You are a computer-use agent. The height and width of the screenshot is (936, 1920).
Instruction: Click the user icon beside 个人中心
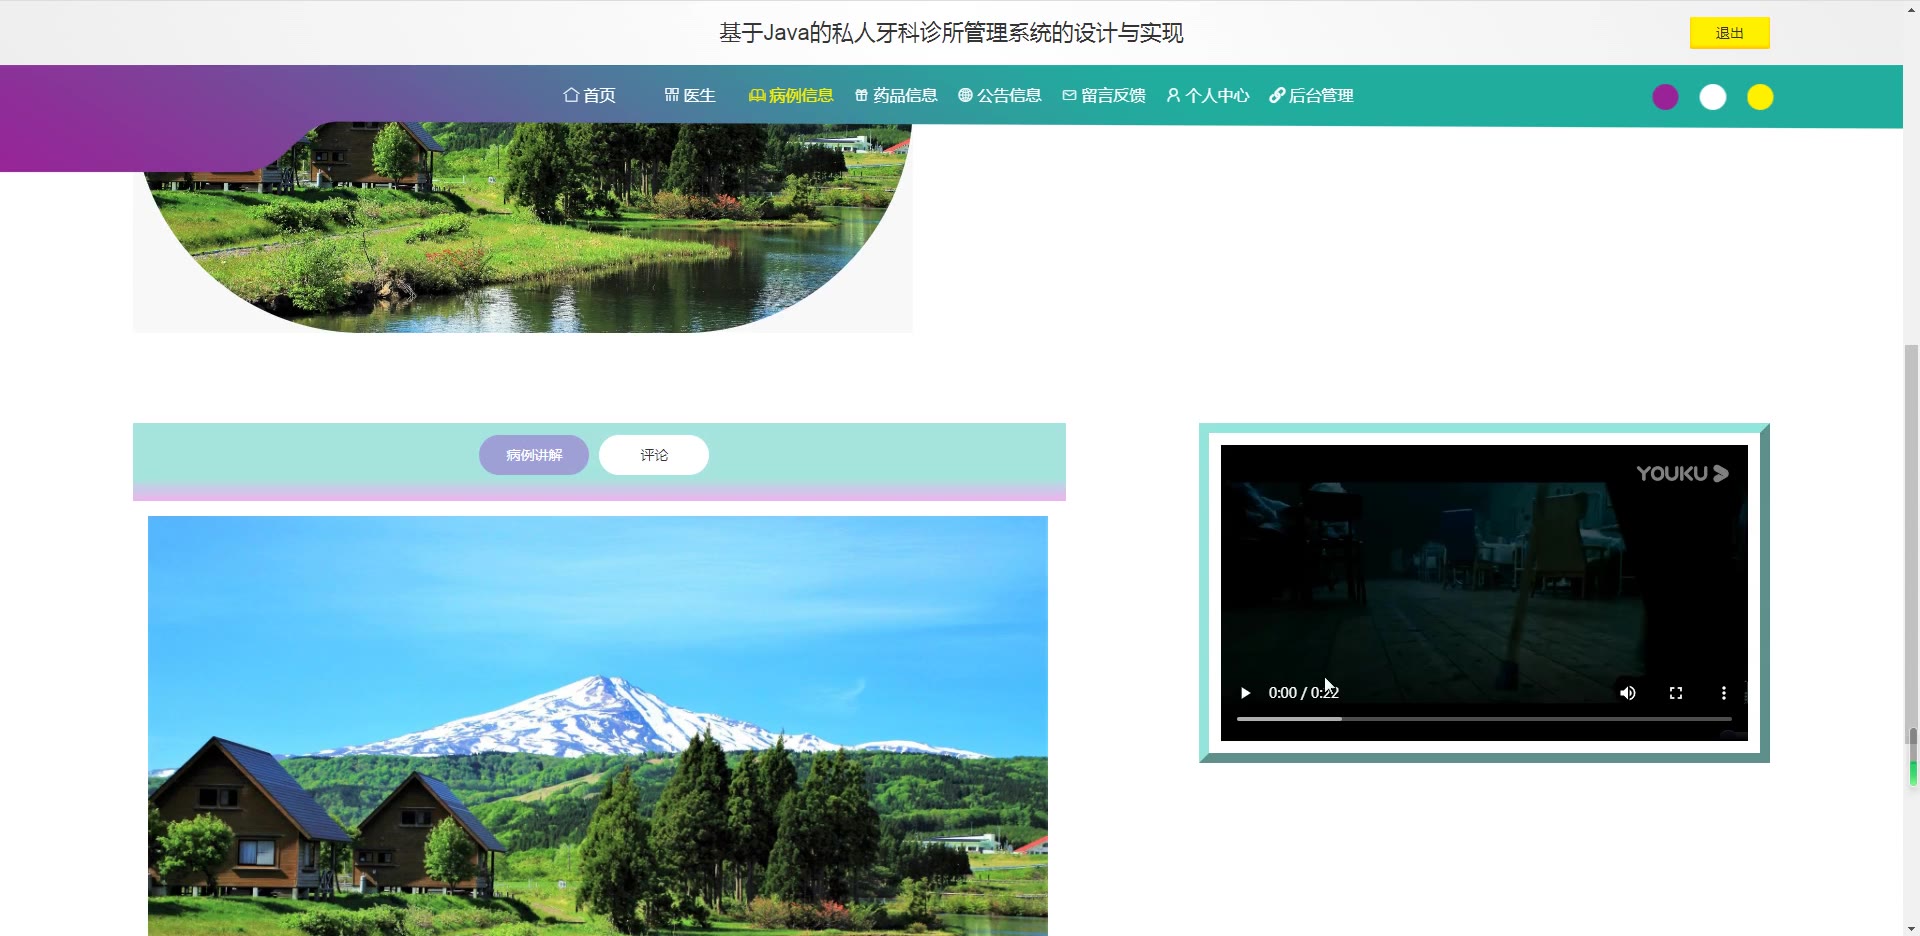pos(1173,95)
